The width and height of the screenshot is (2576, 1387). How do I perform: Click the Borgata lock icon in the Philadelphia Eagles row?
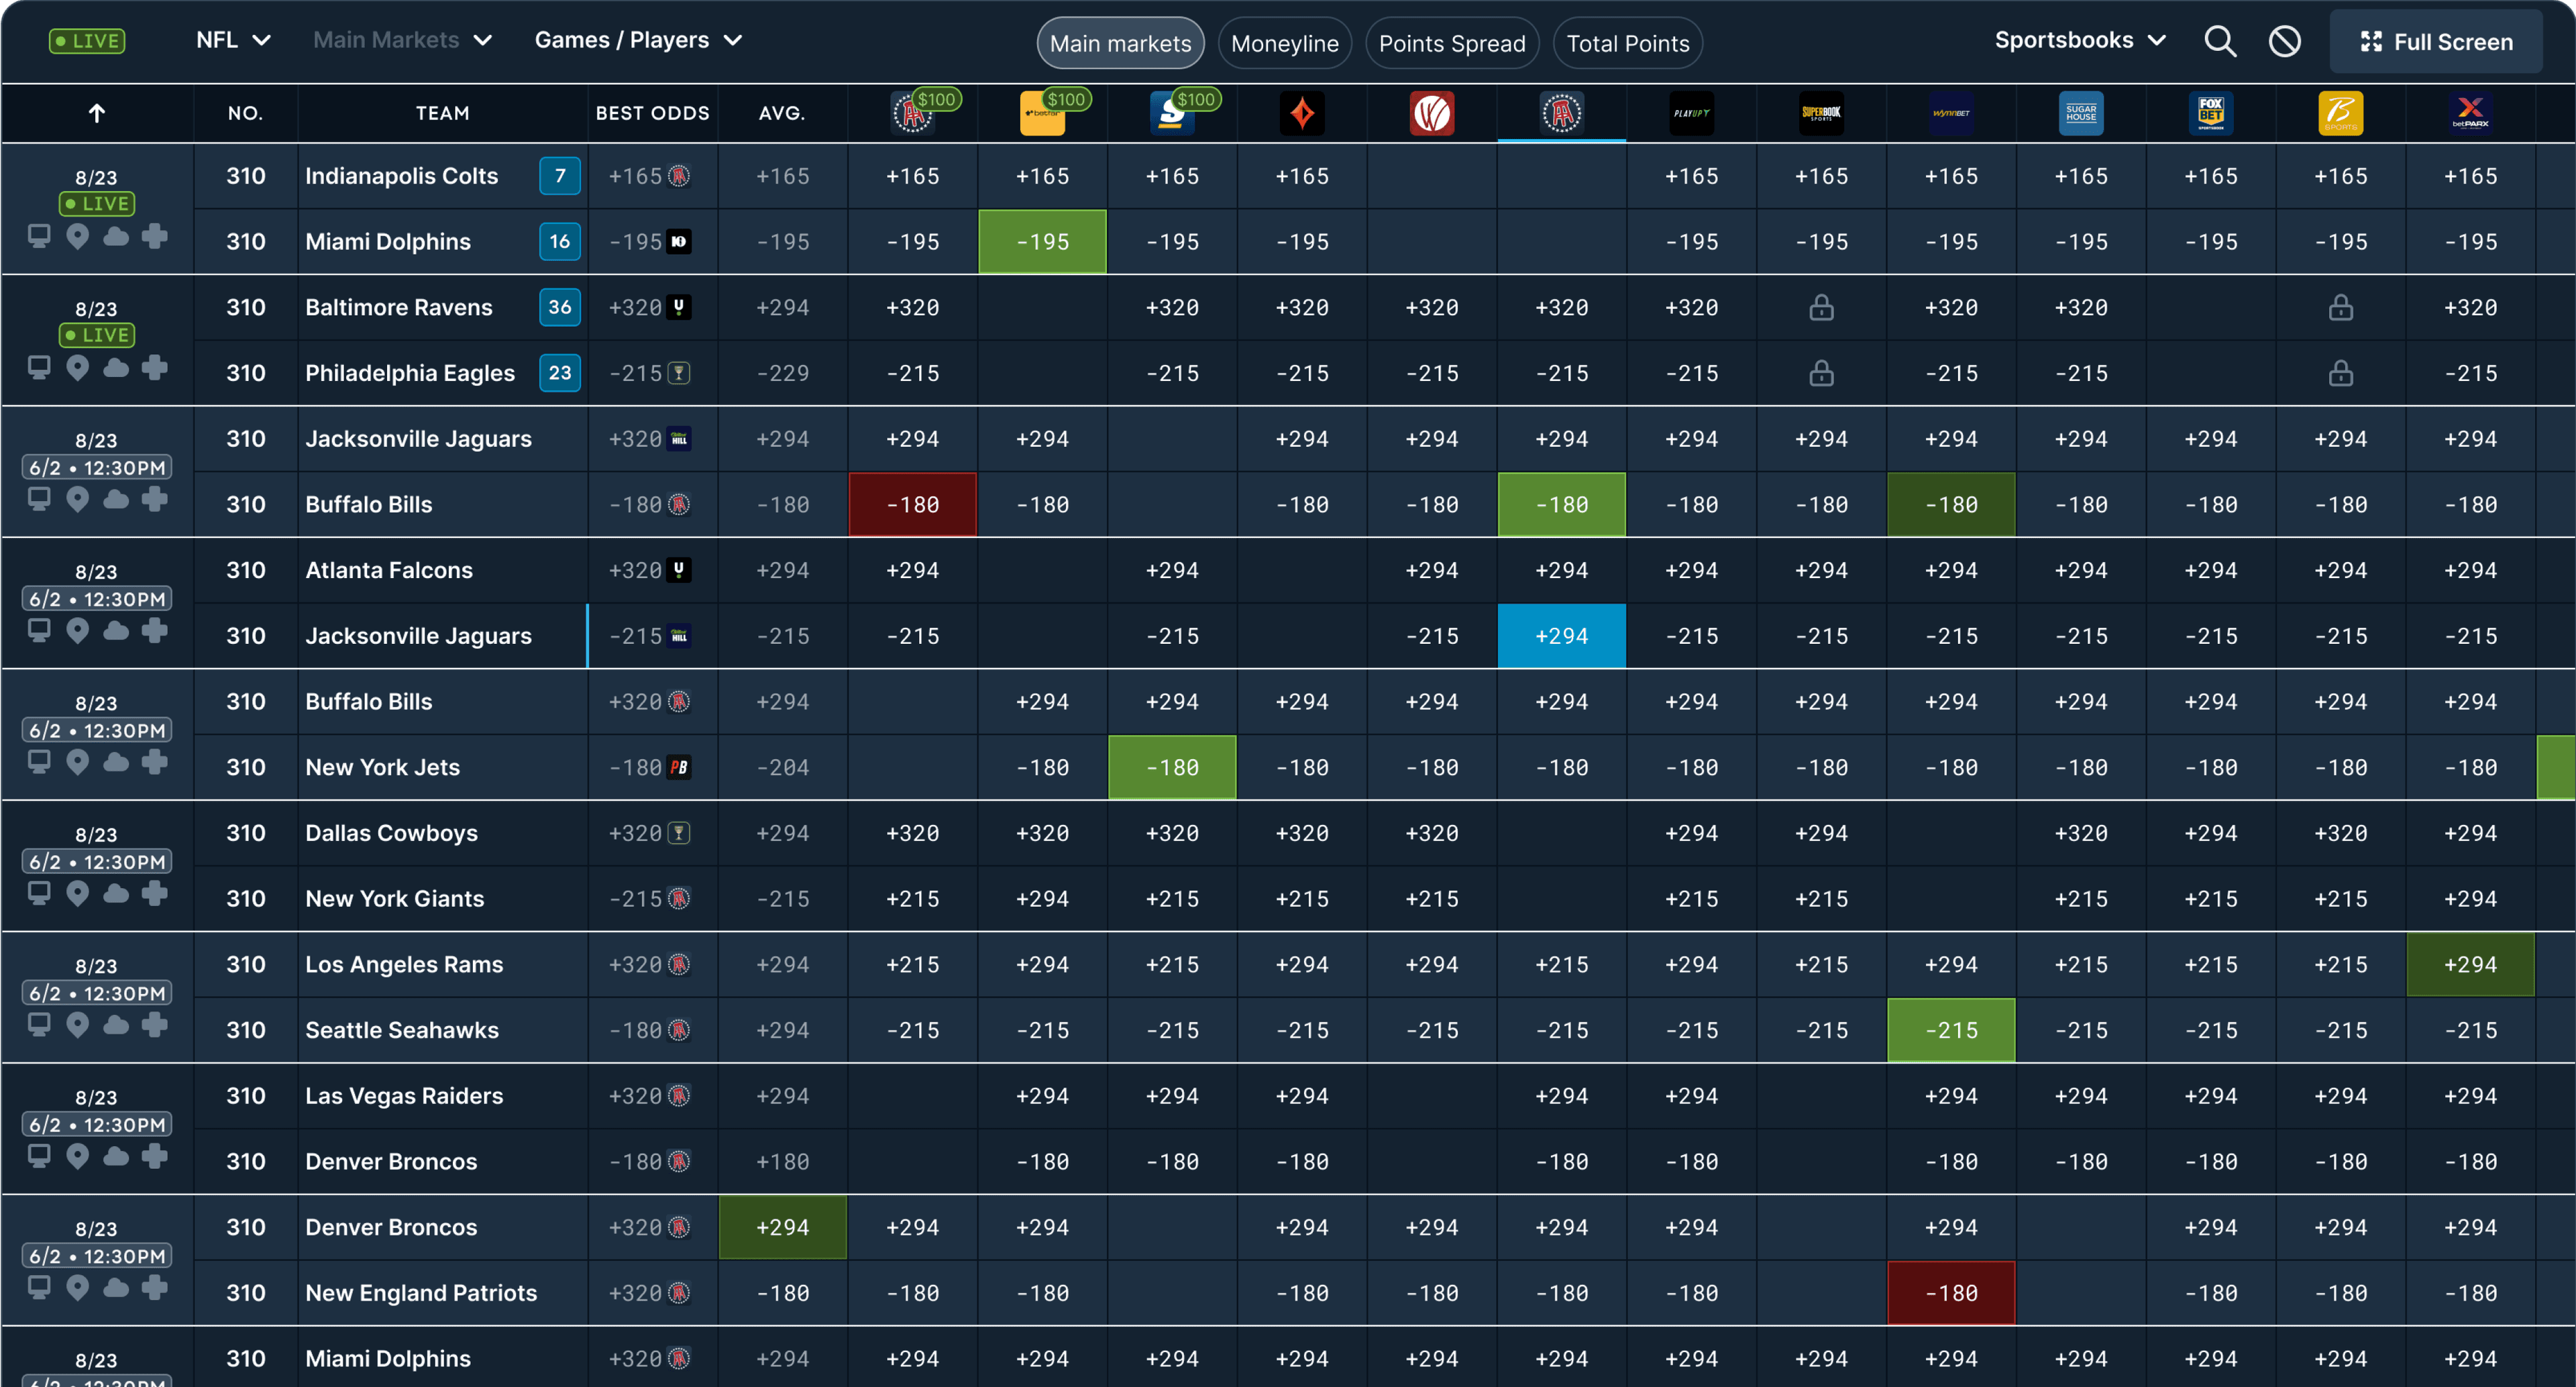[2341, 373]
